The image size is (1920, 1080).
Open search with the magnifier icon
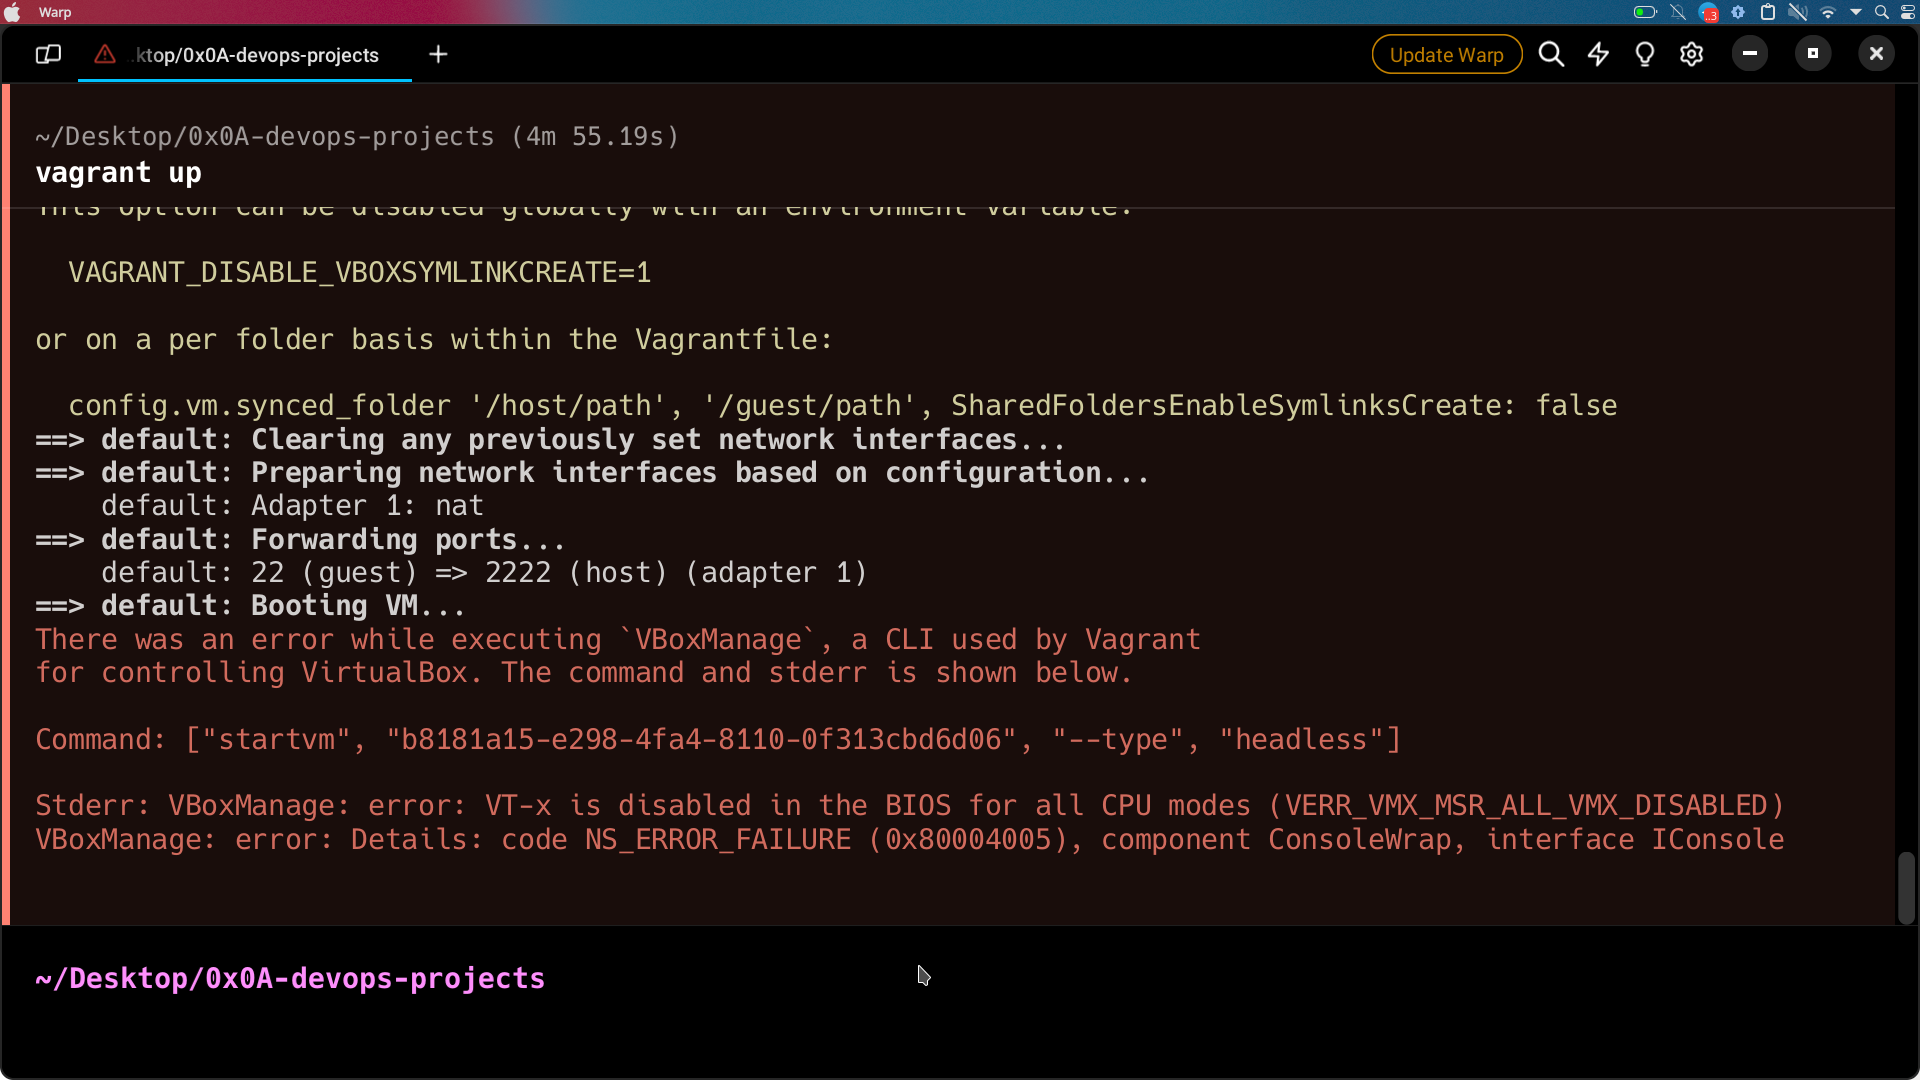[1551, 54]
